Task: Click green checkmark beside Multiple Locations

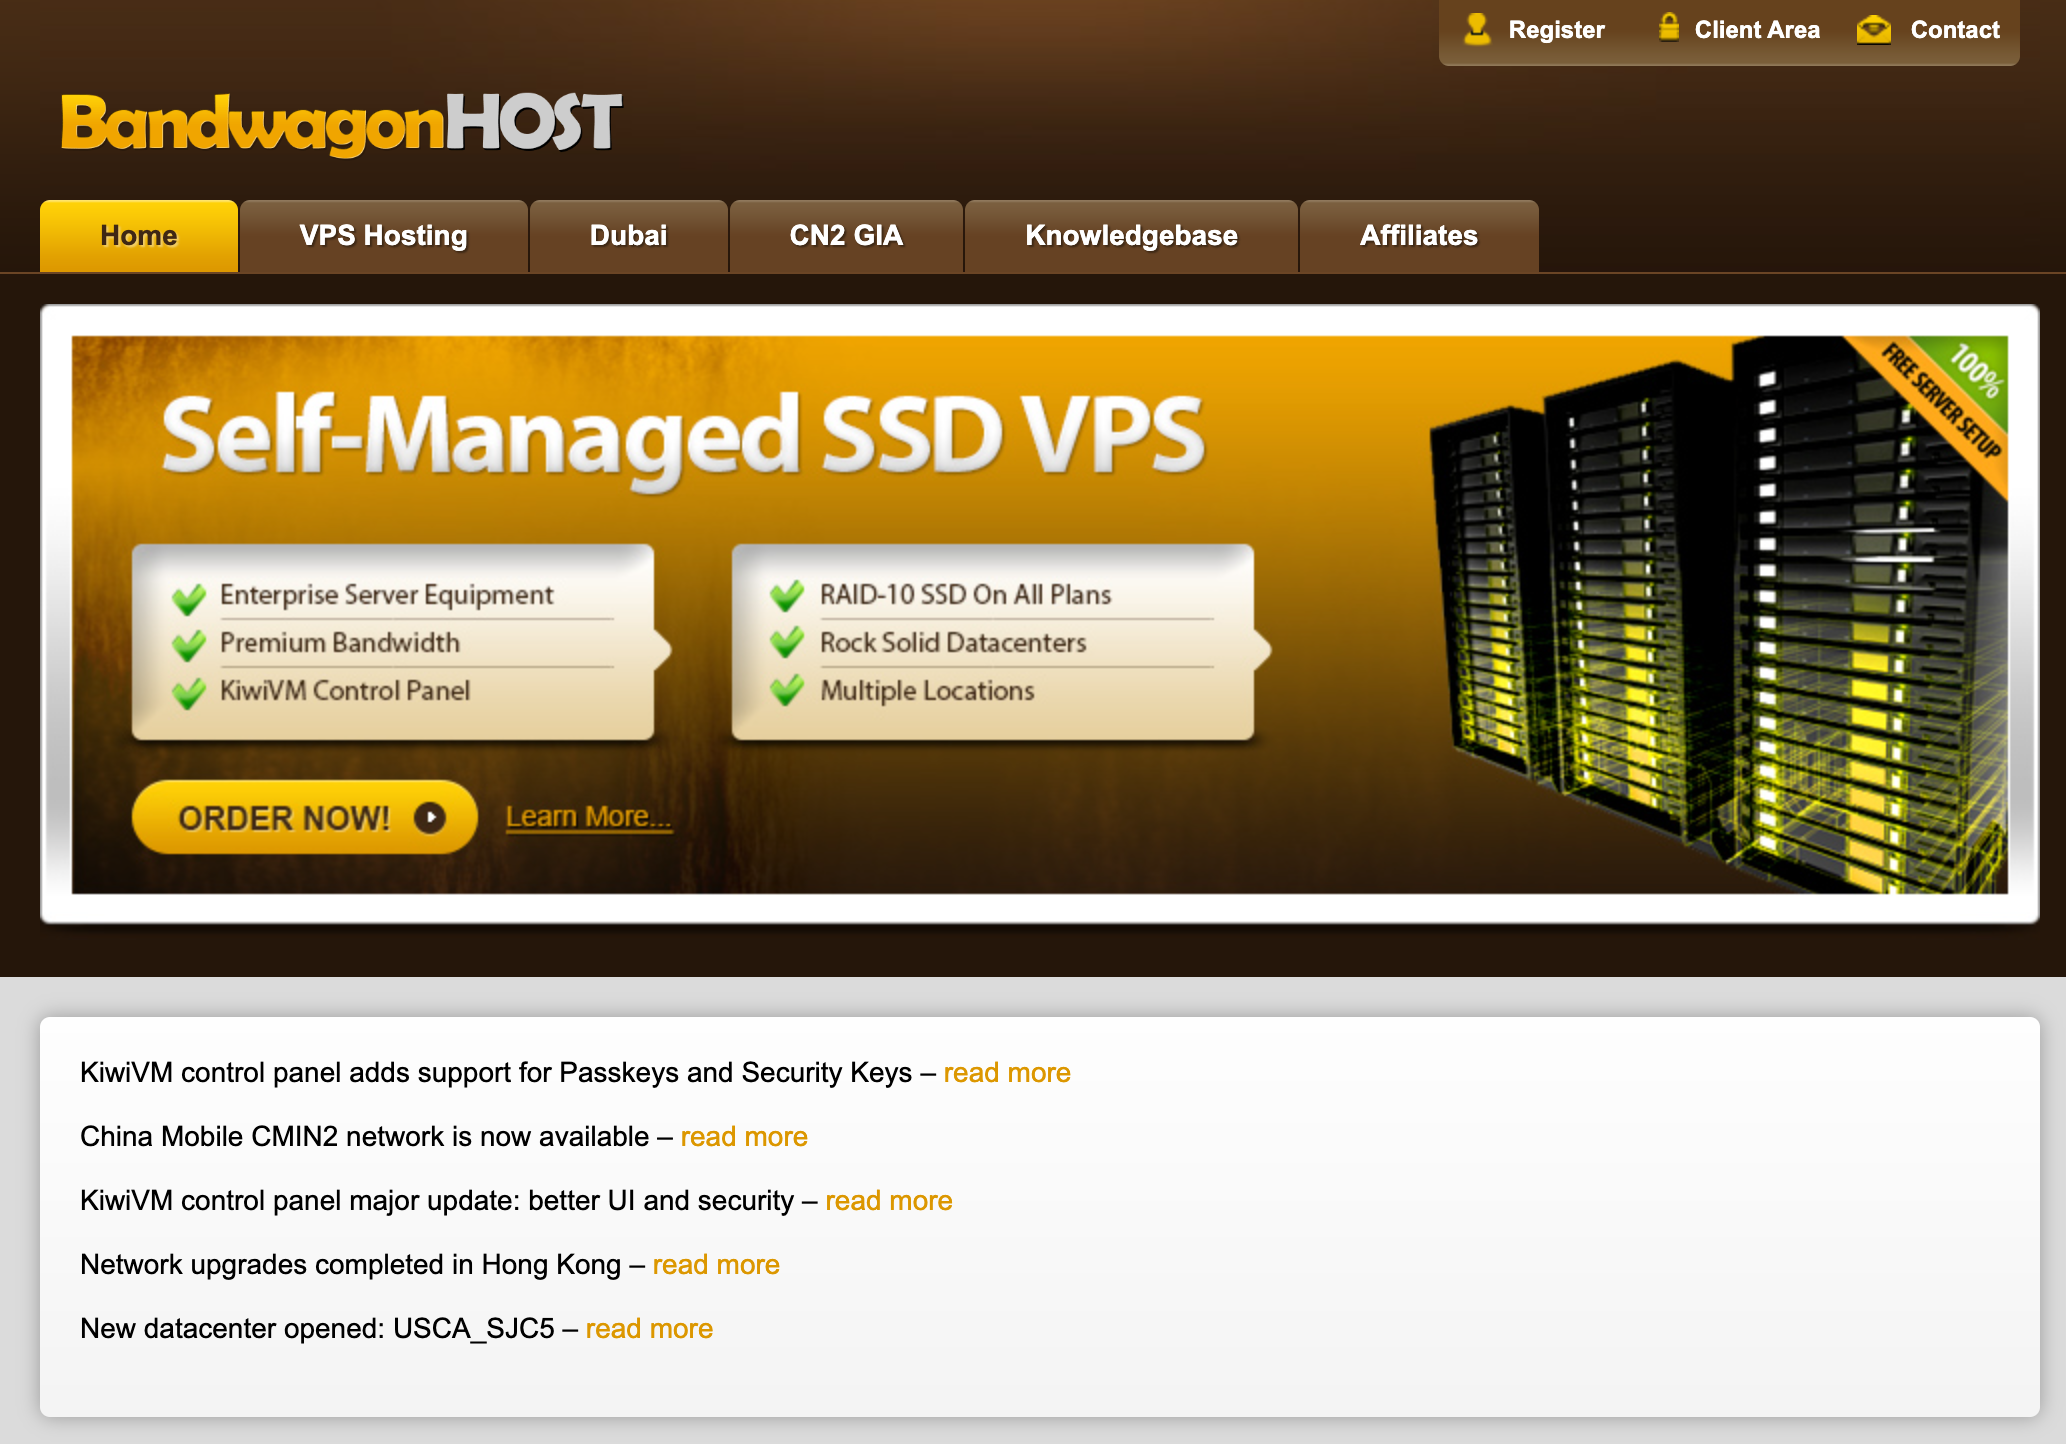Action: point(787,691)
